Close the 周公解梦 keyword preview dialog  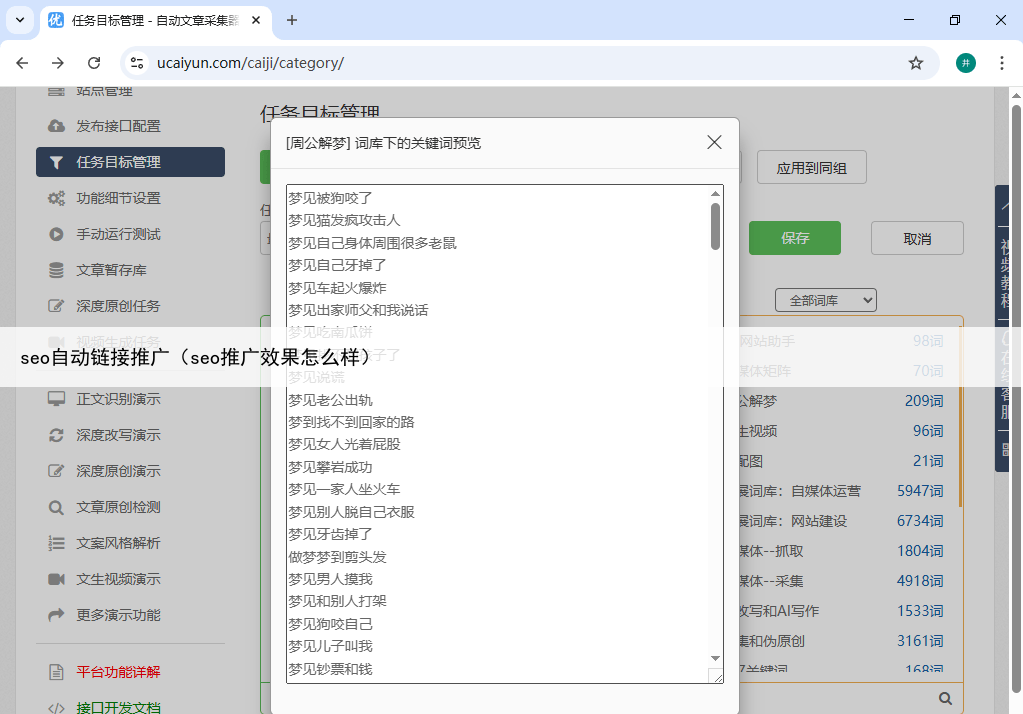click(x=714, y=142)
